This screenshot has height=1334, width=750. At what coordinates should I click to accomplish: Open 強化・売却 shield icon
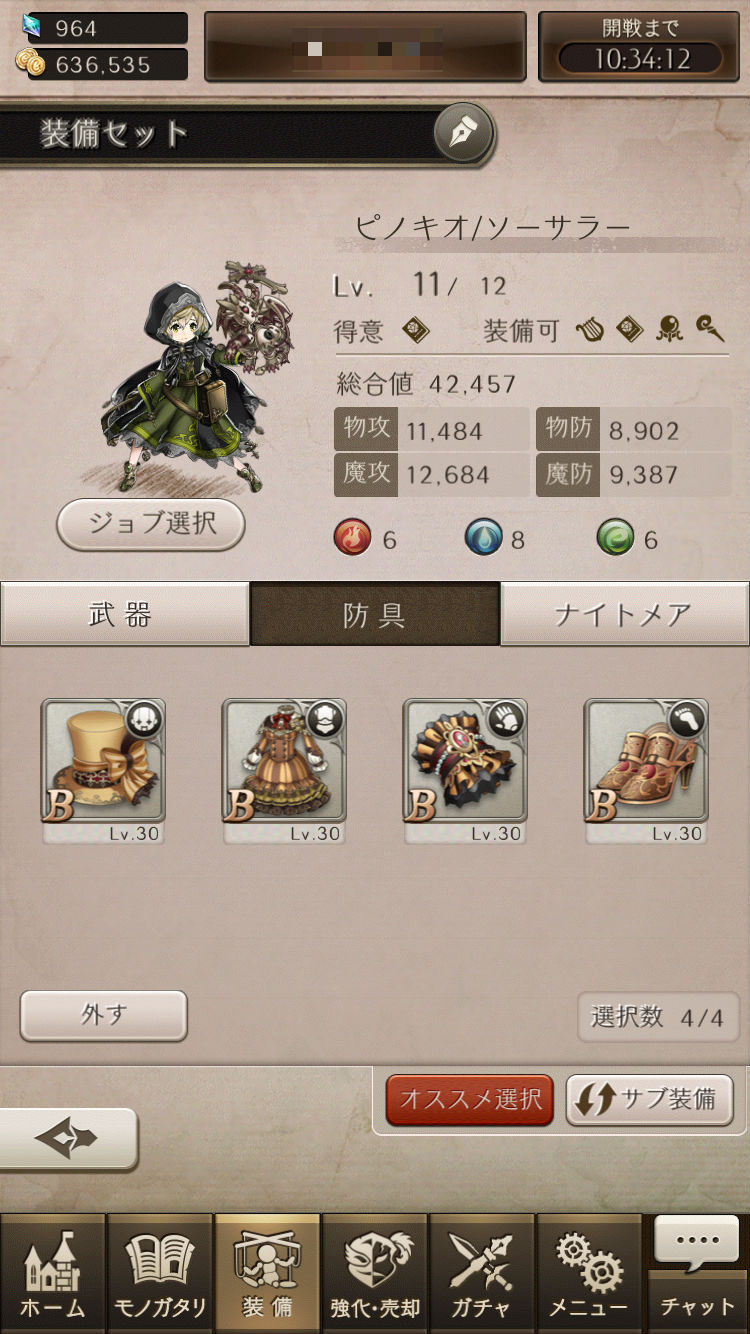[375, 1273]
